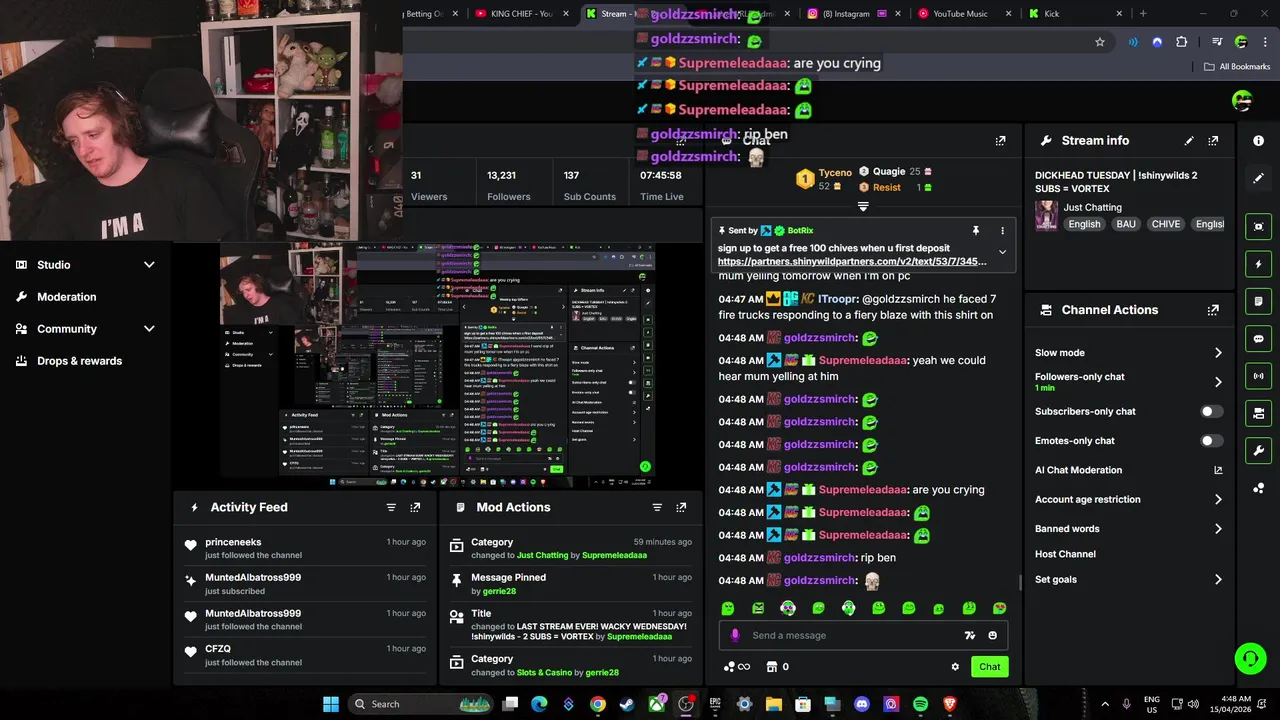
Task: Pop out the Chat panel
Action: [1000, 141]
